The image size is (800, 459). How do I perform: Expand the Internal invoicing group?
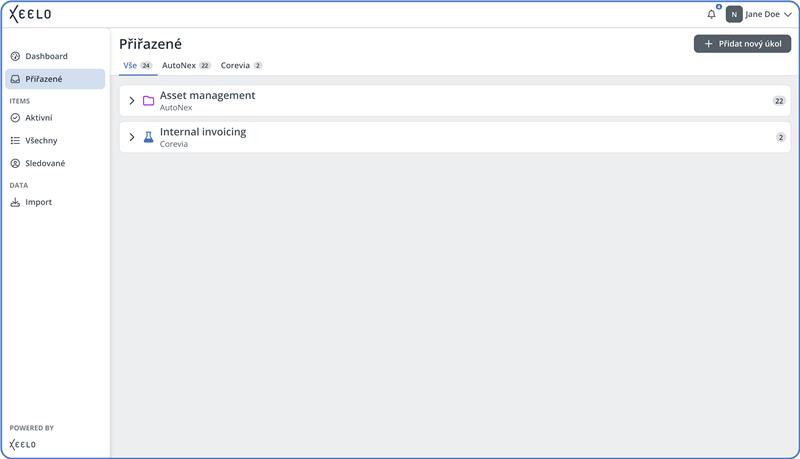tap(132, 137)
